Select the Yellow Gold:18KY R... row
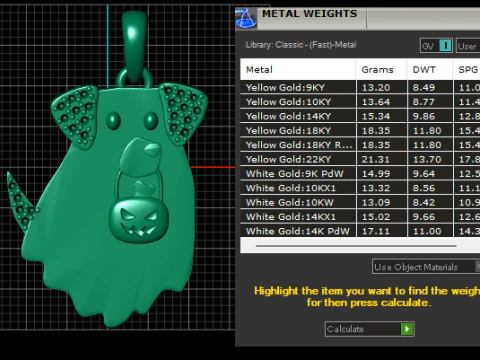This screenshot has width=480, height=360. [x=360, y=145]
